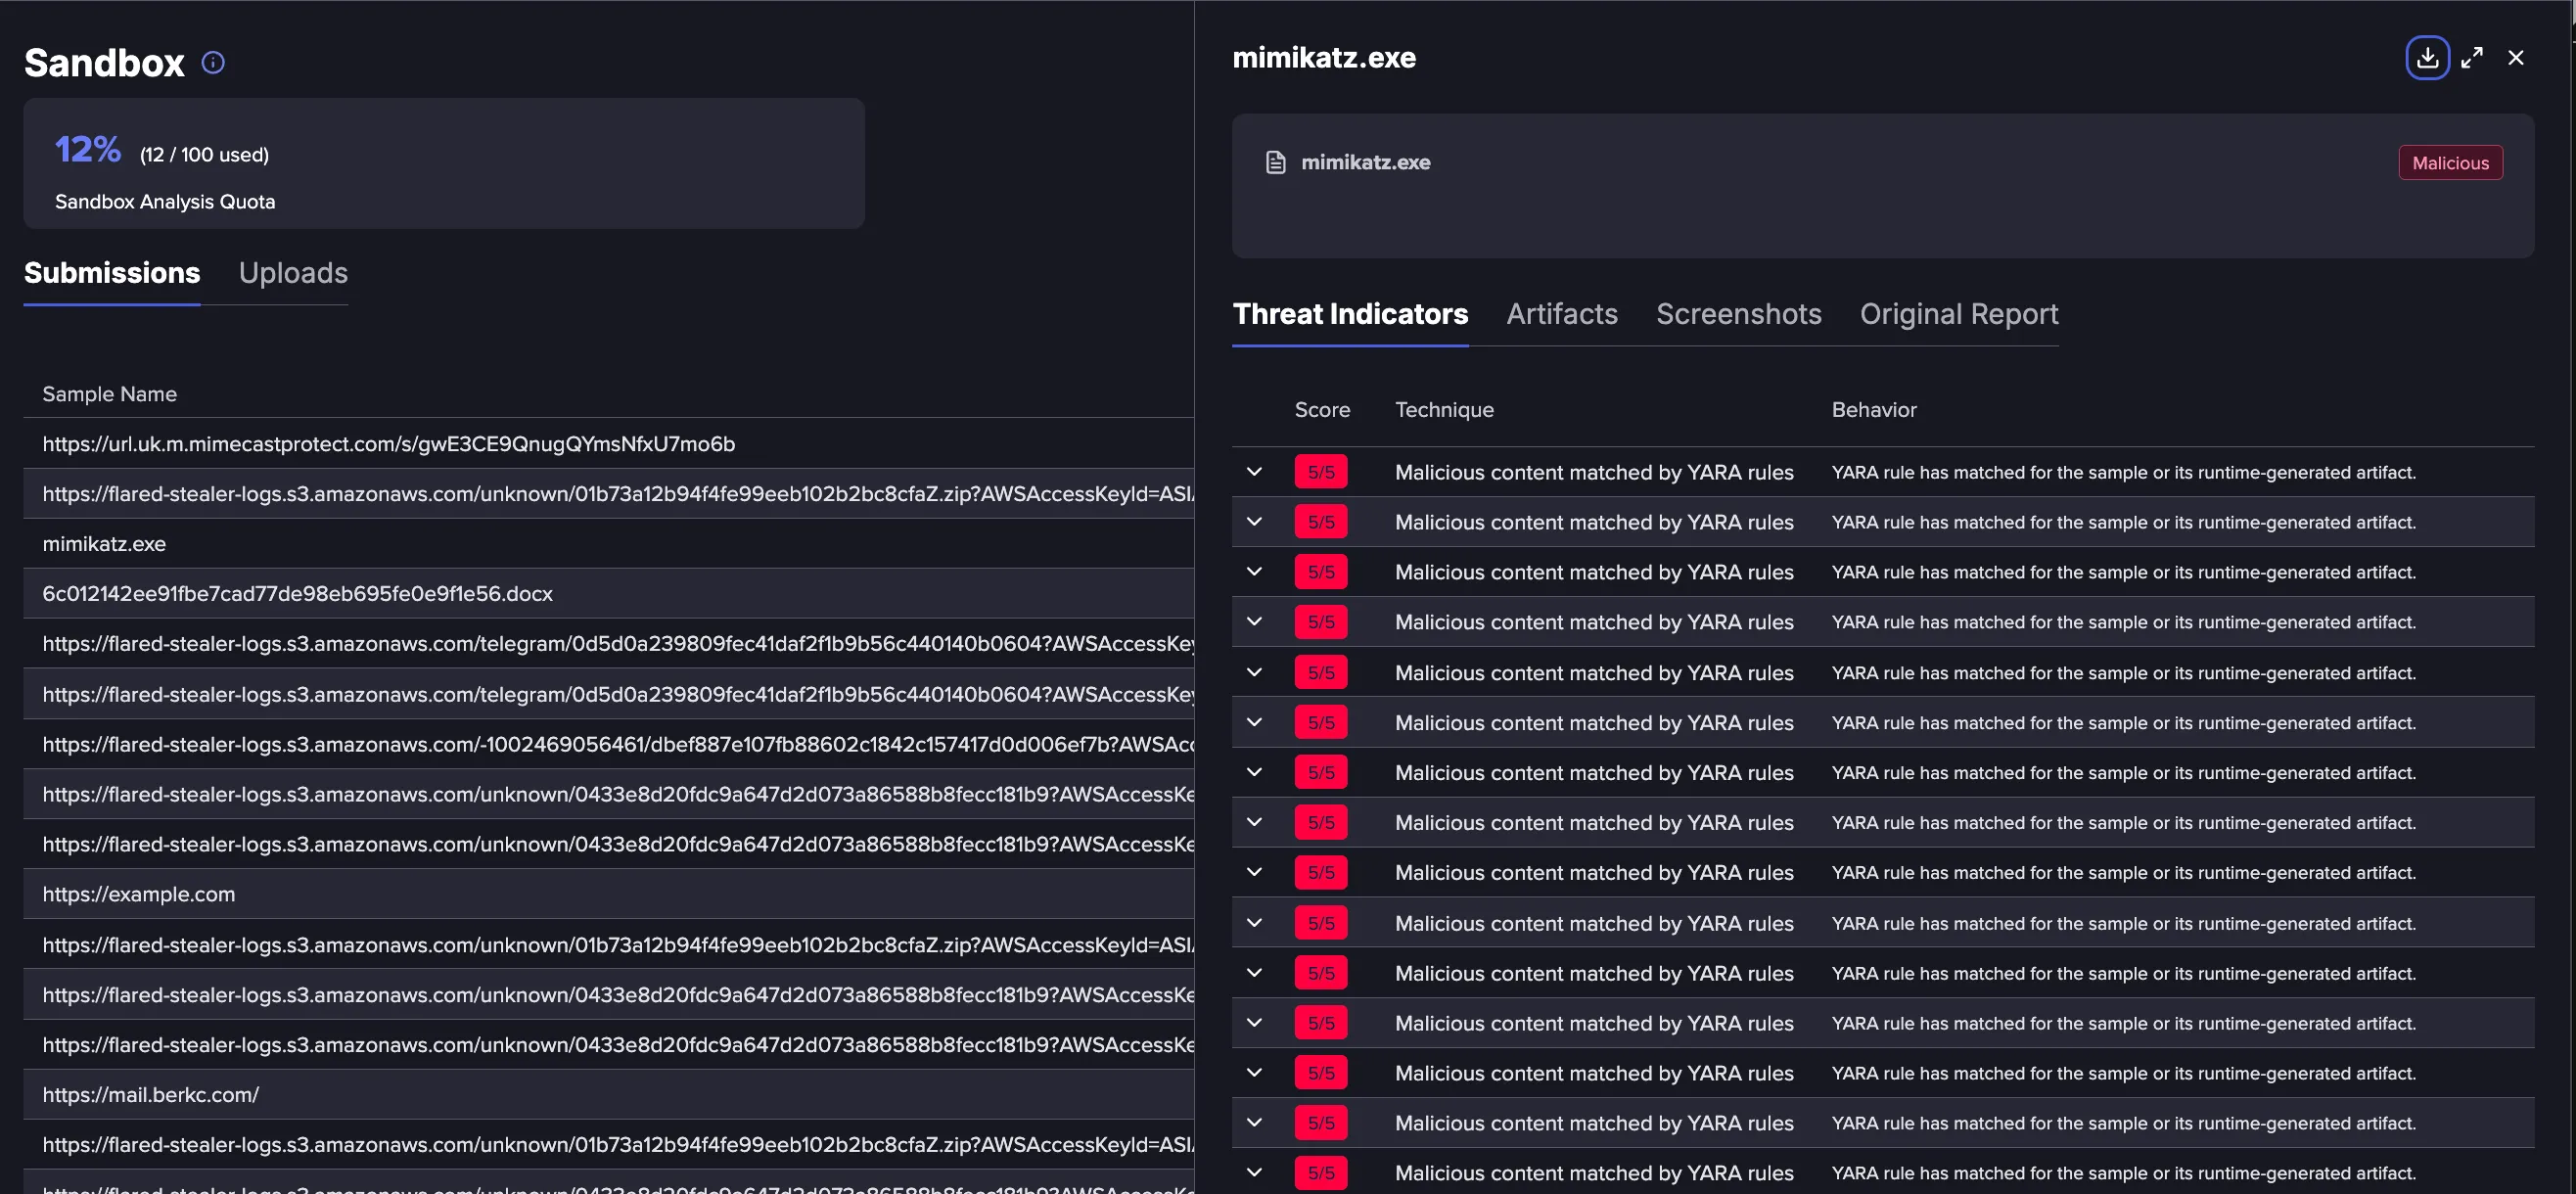The height and width of the screenshot is (1194, 2576).
Task: Click the (12 / 100 used) text
Action: 204,155
